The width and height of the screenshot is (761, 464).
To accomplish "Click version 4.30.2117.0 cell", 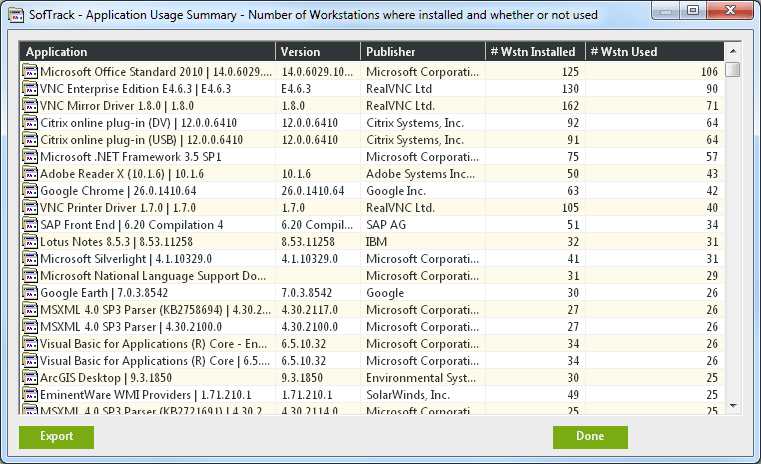I will tap(310, 310).
